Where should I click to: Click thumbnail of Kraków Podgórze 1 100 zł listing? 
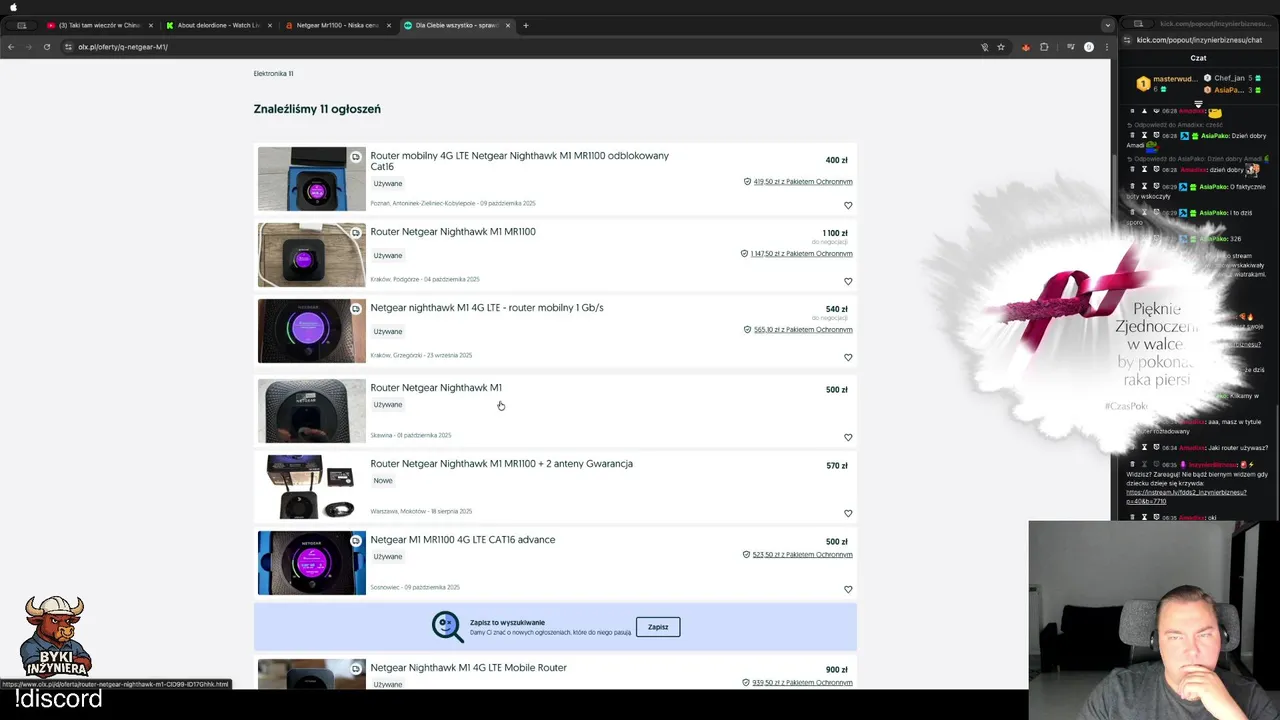pyautogui.click(x=312, y=255)
